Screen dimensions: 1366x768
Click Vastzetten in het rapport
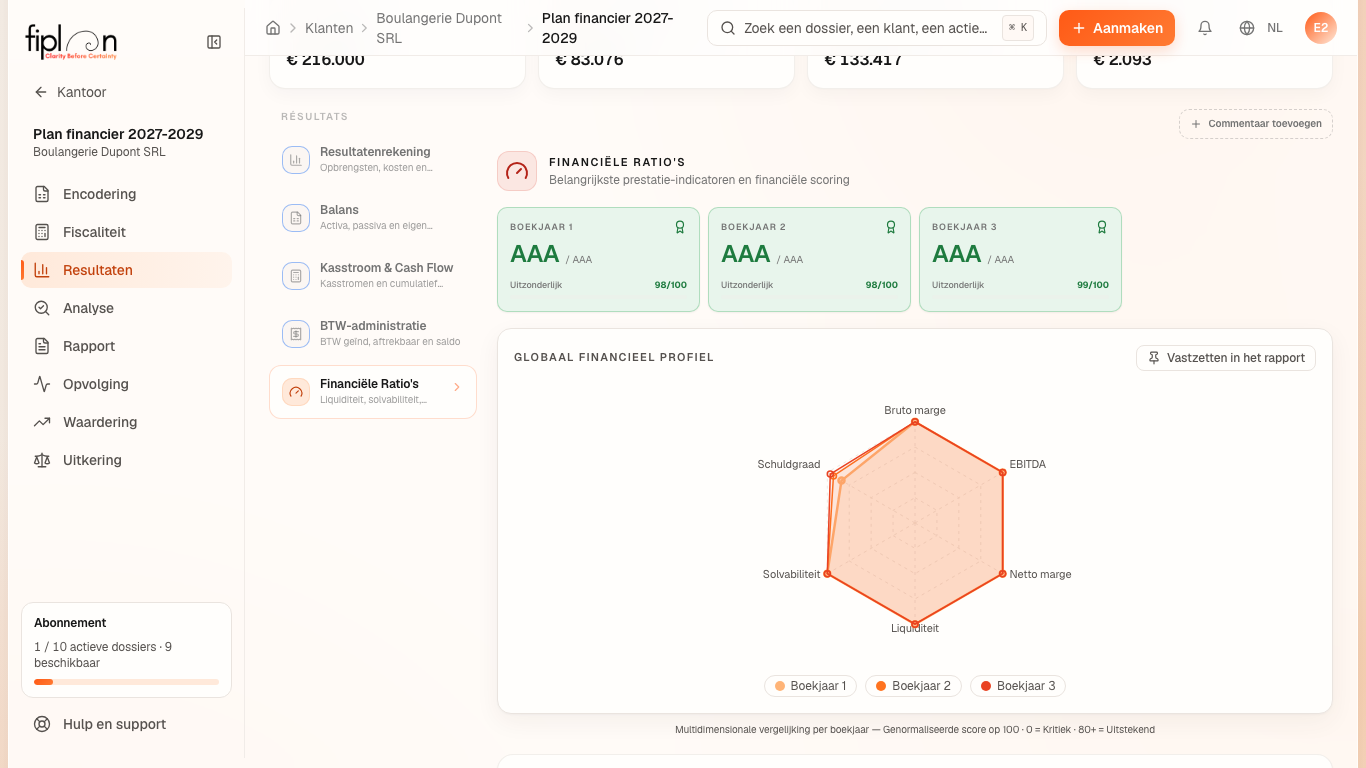(x=1226, y=358)
